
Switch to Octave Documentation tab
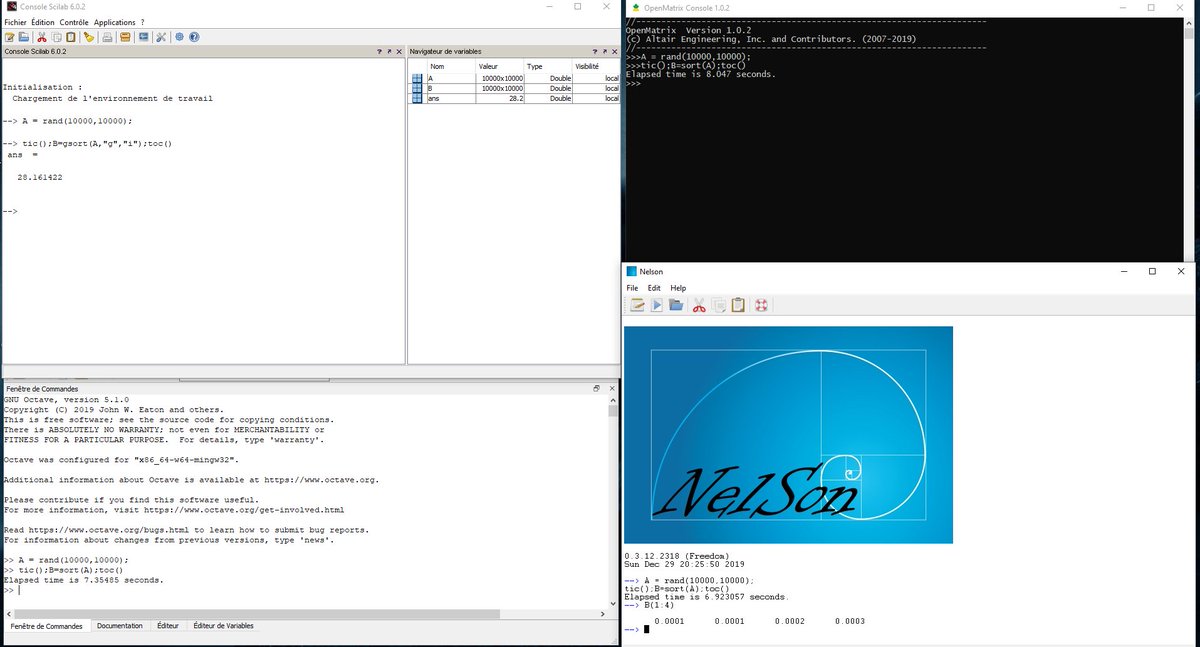[x=120, y=626]
